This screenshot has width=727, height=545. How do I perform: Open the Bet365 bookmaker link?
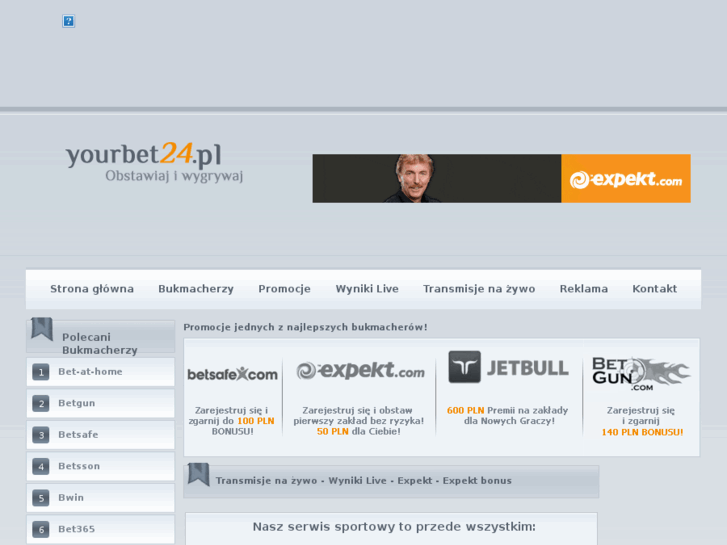[x=77, y=529]
